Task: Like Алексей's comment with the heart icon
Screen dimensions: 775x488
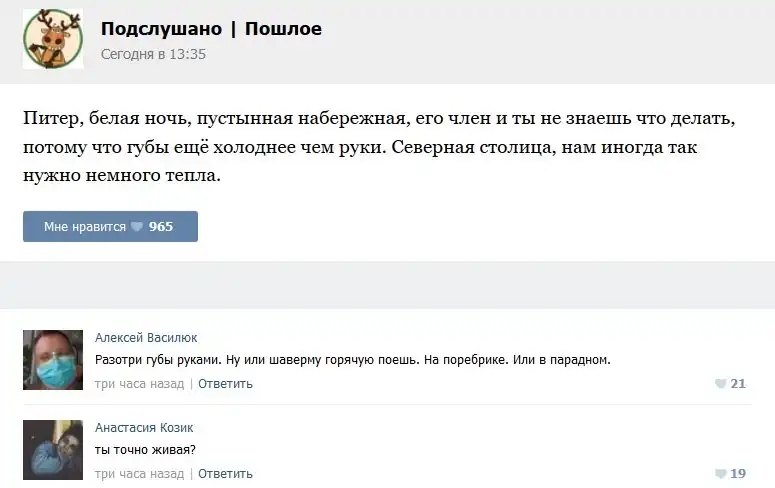Action: pos(720,384)
